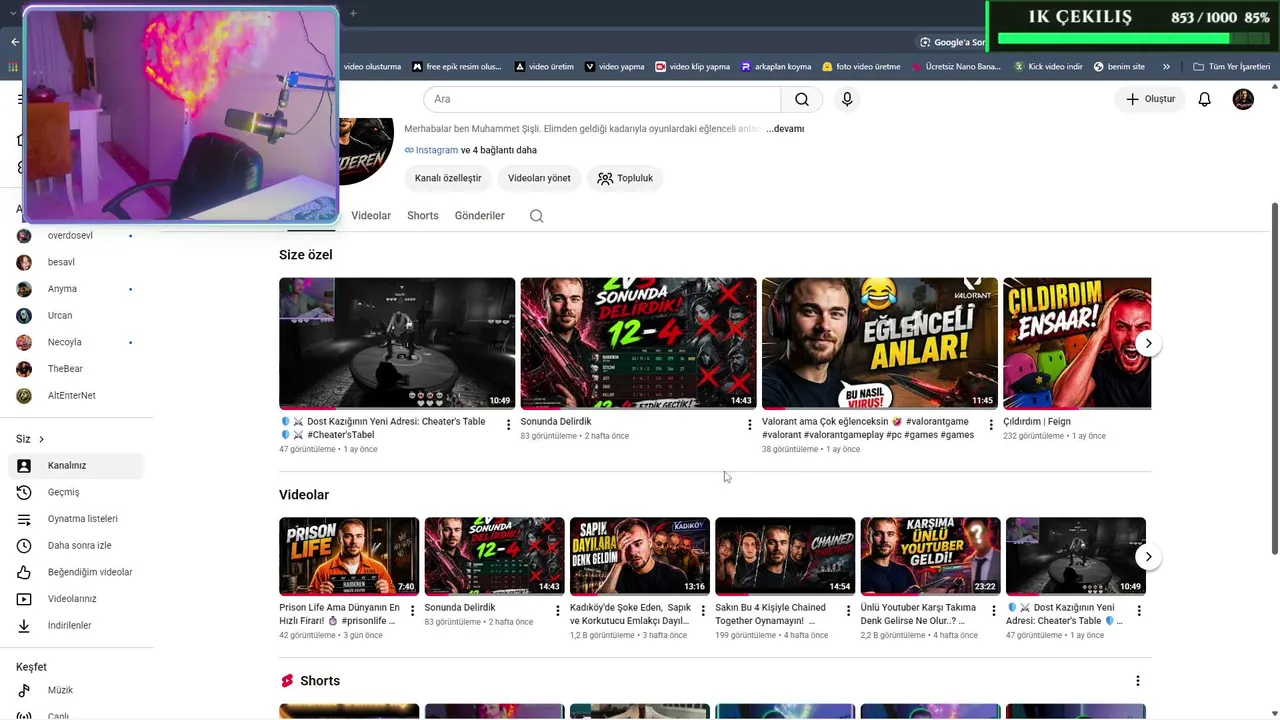Screen dimensions: 1280x720
Task: Open İndirilenler in the sidebar
Action: point(77,626)
